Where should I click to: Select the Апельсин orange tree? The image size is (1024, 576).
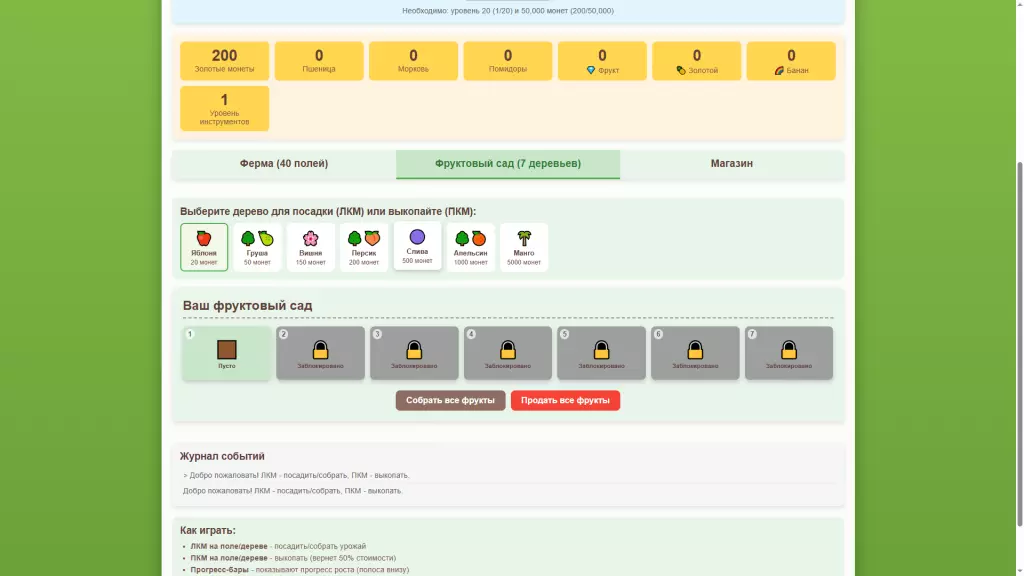[x=470, y=247]
